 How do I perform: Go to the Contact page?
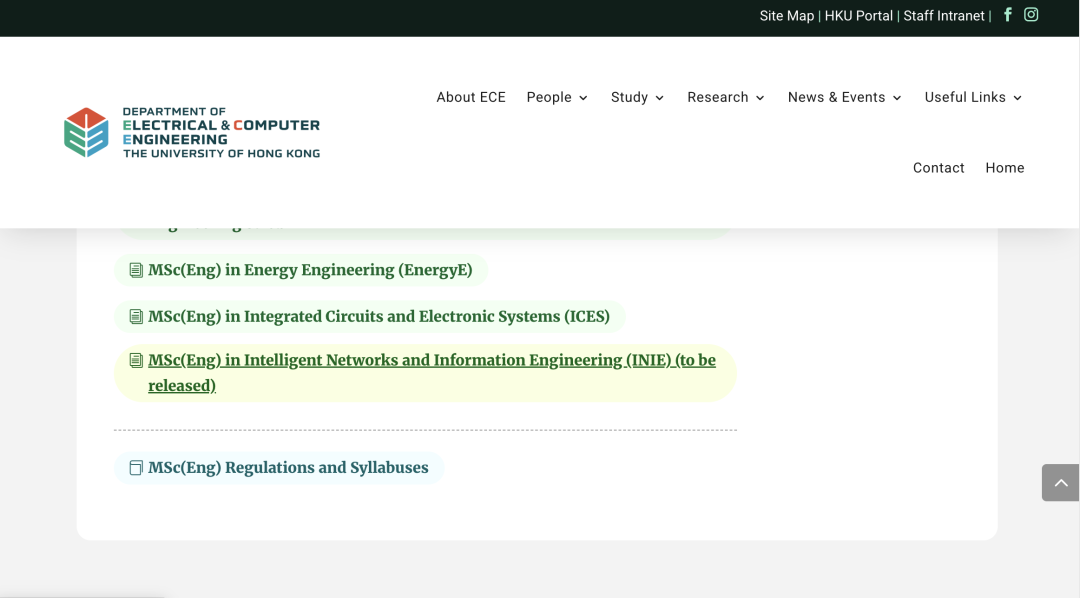click(939, 168)
